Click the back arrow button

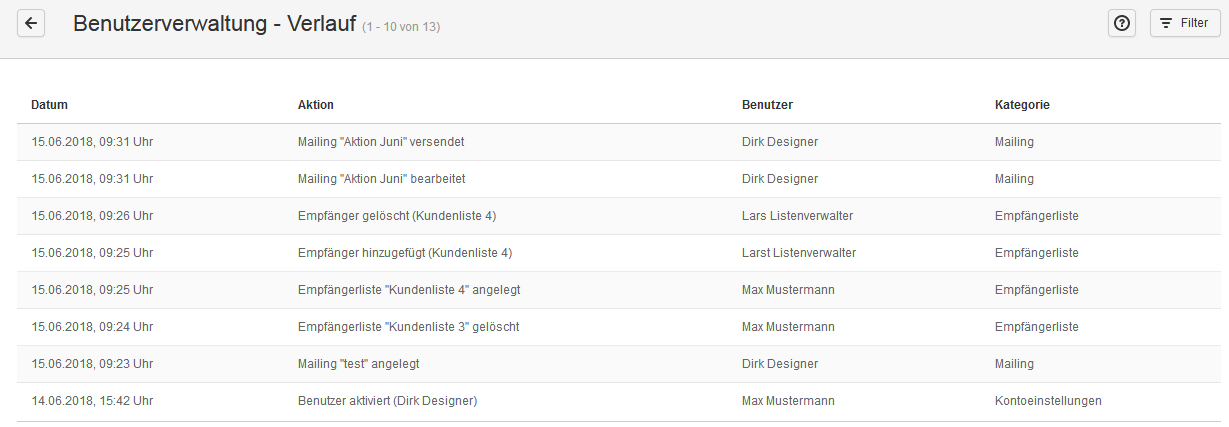pyautogui.click(x=32, y=23)
